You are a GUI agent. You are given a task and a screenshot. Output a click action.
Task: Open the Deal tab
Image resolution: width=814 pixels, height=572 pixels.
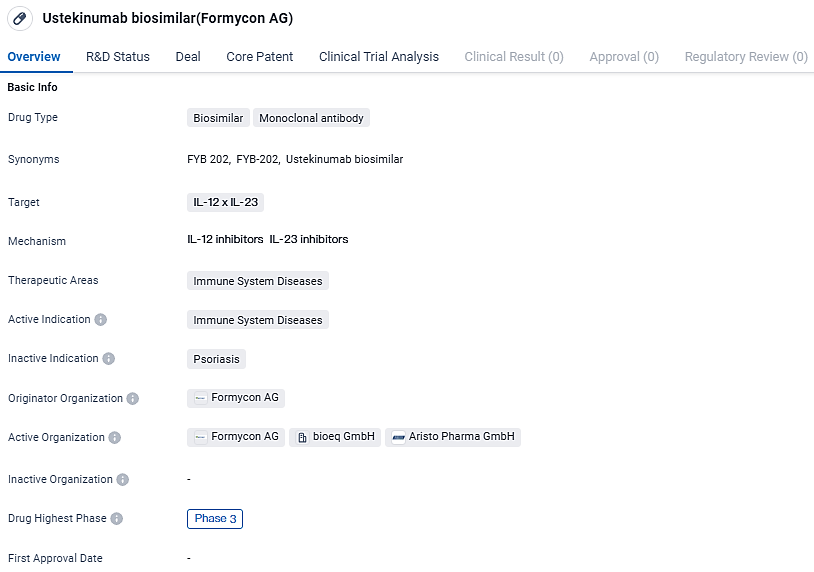coord(188,57)
